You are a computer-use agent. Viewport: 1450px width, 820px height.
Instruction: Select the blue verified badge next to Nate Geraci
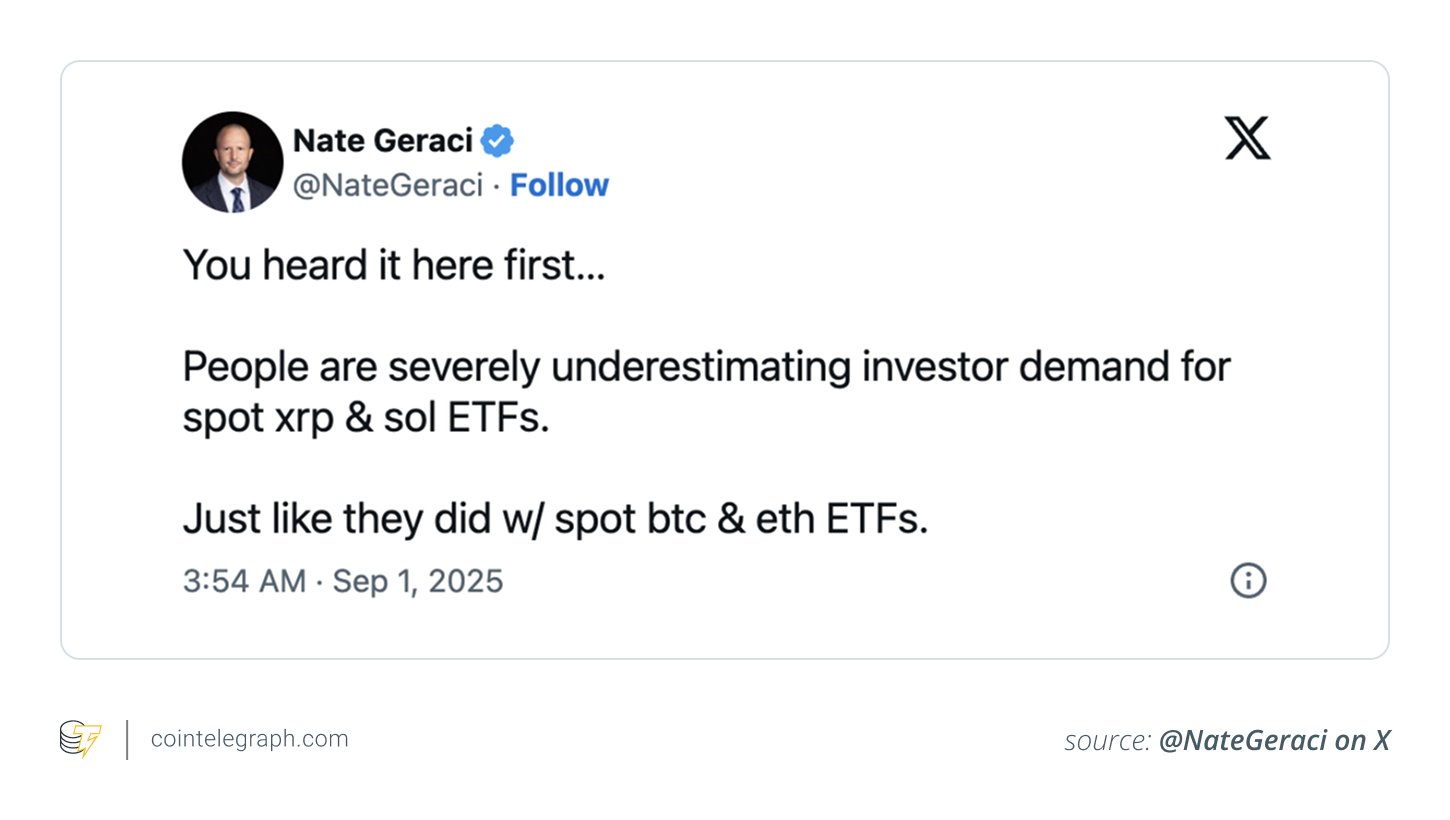tap(498, 140)
